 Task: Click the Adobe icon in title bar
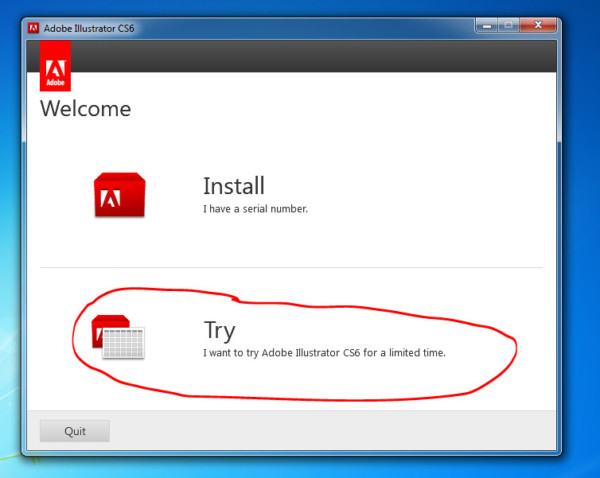[33, 28]
